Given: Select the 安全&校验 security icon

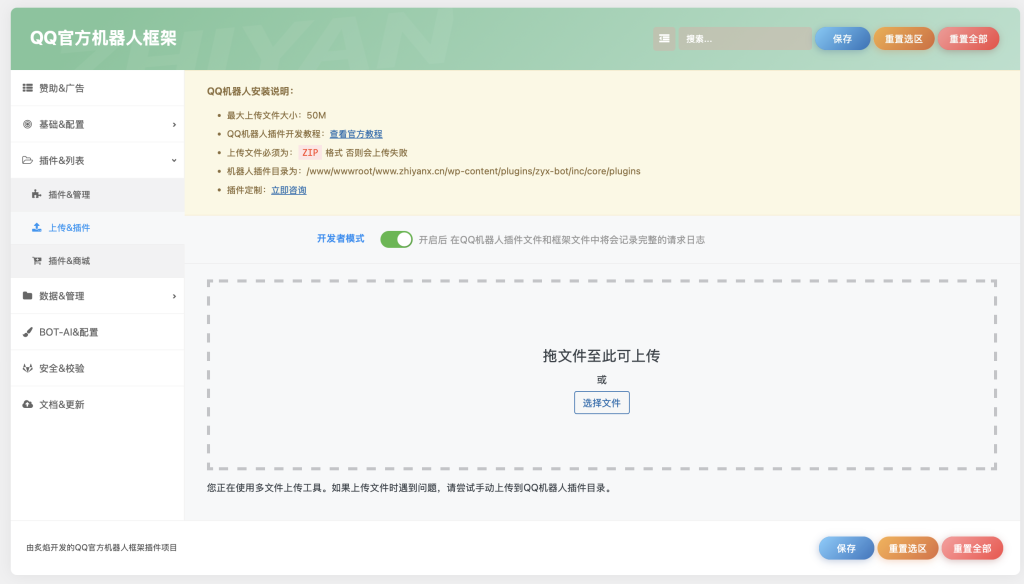Looking at the screenshot, I should [27, 368].
